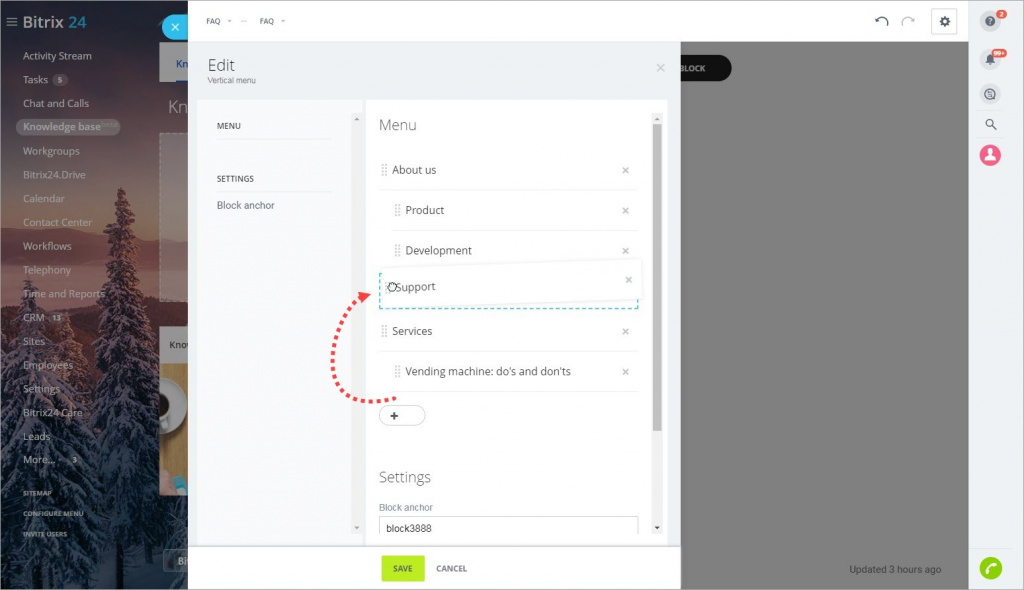Click the redo arrow icon
Viewport: 1024px width, 590px height.
tap(908, 21)
